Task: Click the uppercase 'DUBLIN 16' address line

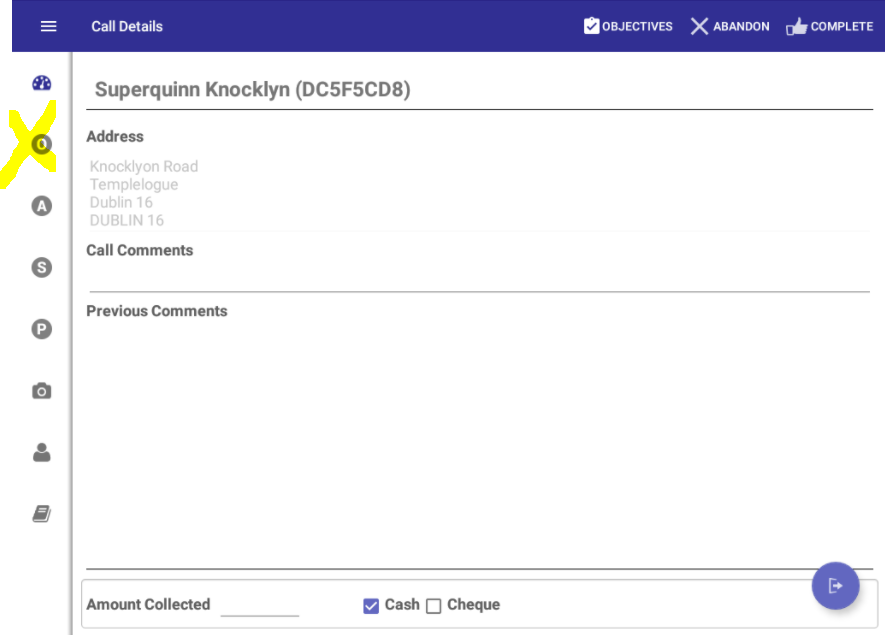Action: click(126, 220)
